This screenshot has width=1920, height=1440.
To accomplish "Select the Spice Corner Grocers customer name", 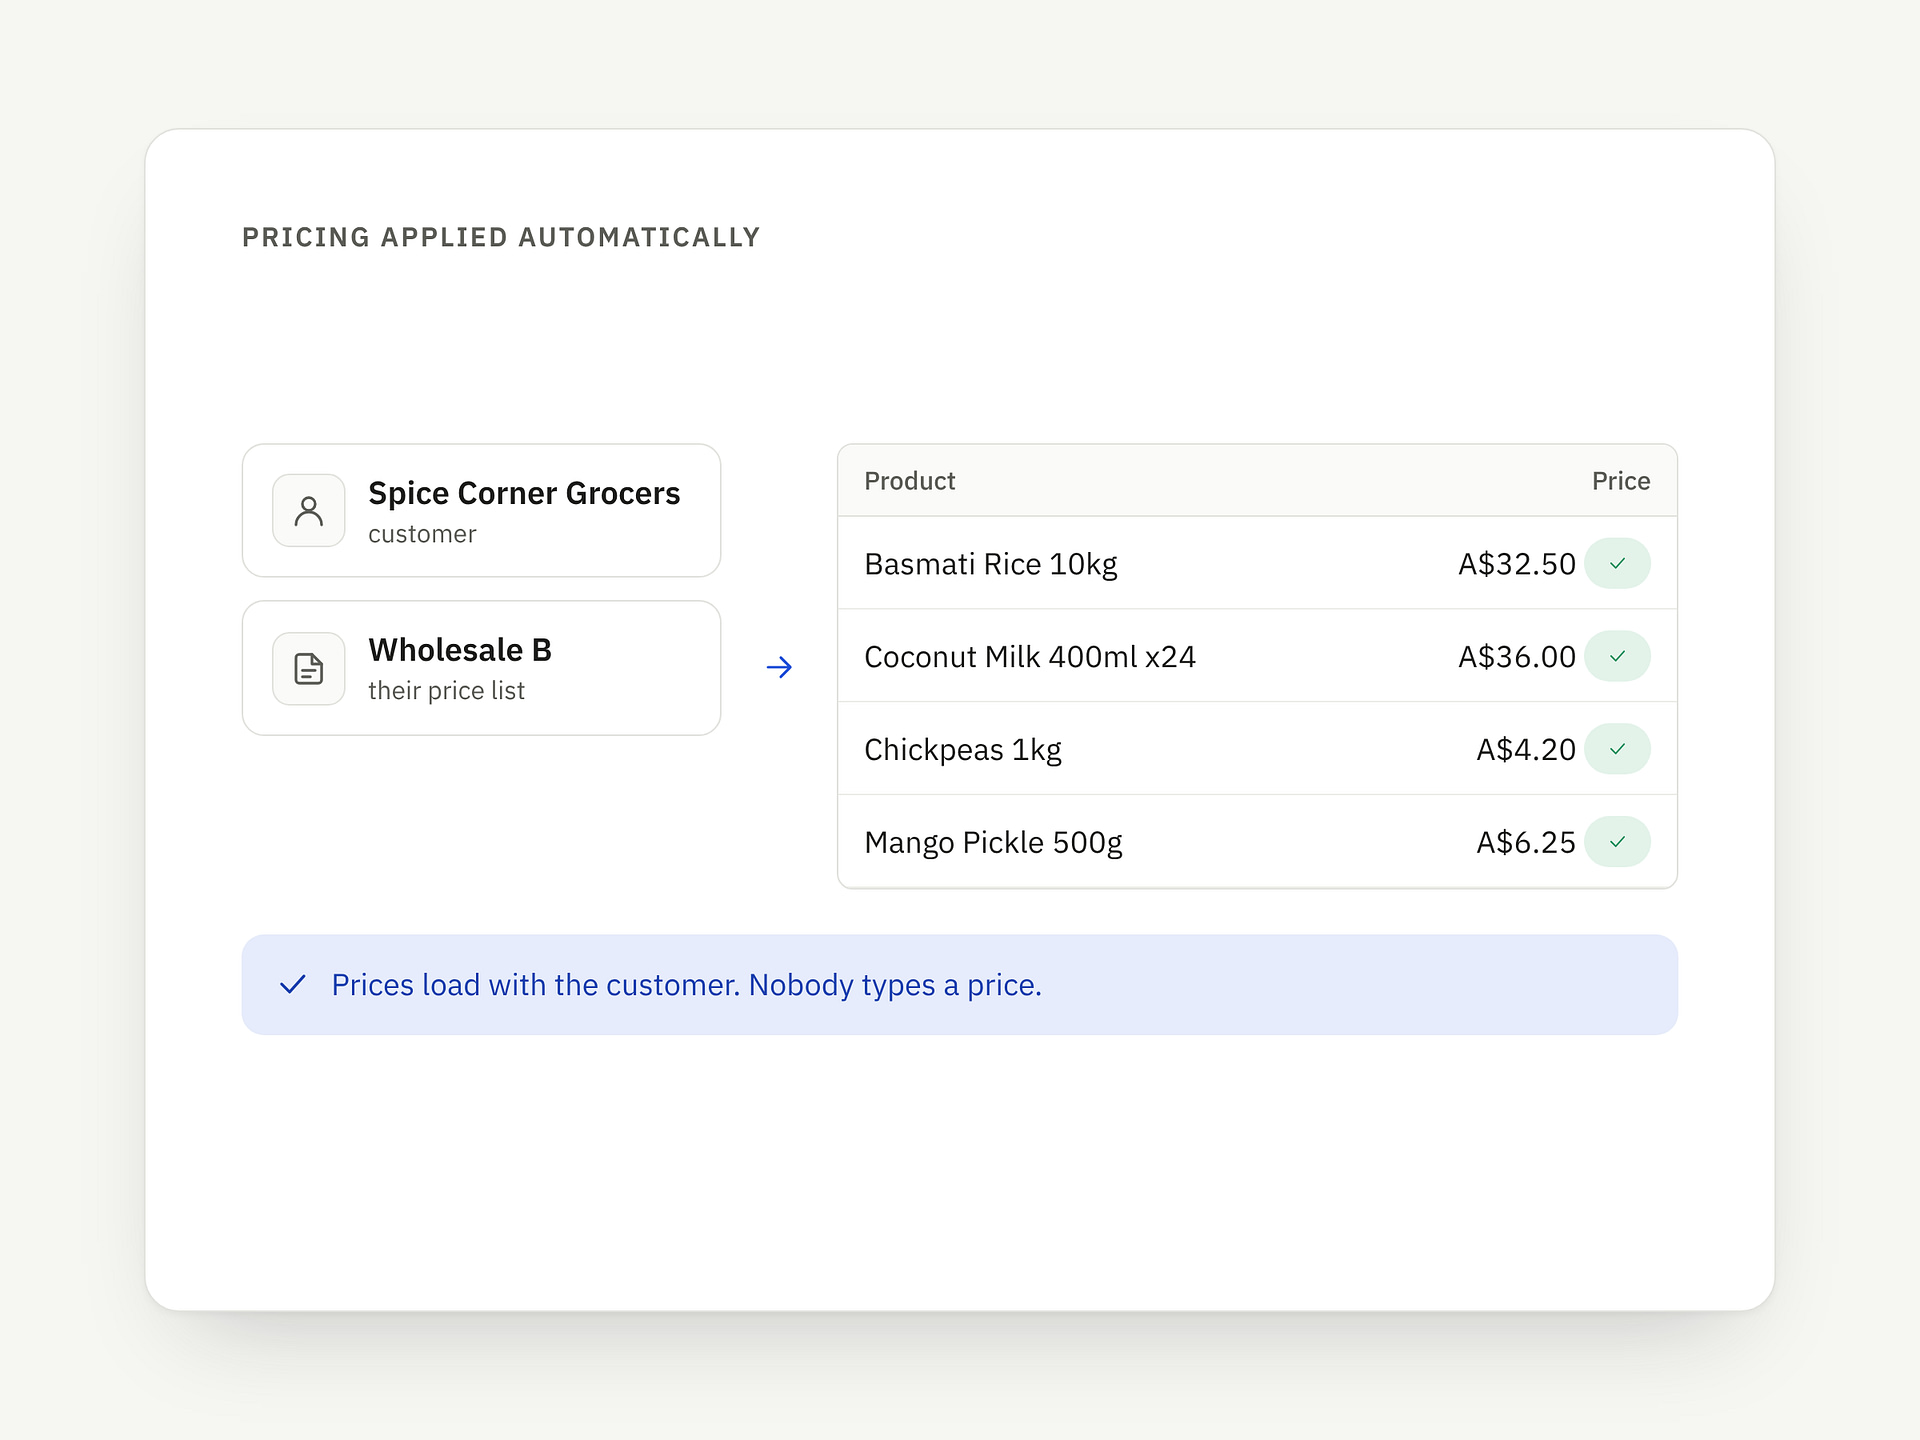I will tap(524, 493).
